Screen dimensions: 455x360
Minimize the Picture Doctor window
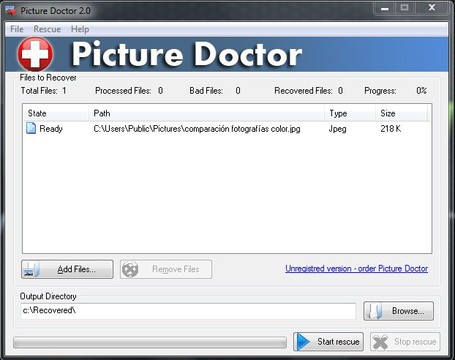point(385,8)
